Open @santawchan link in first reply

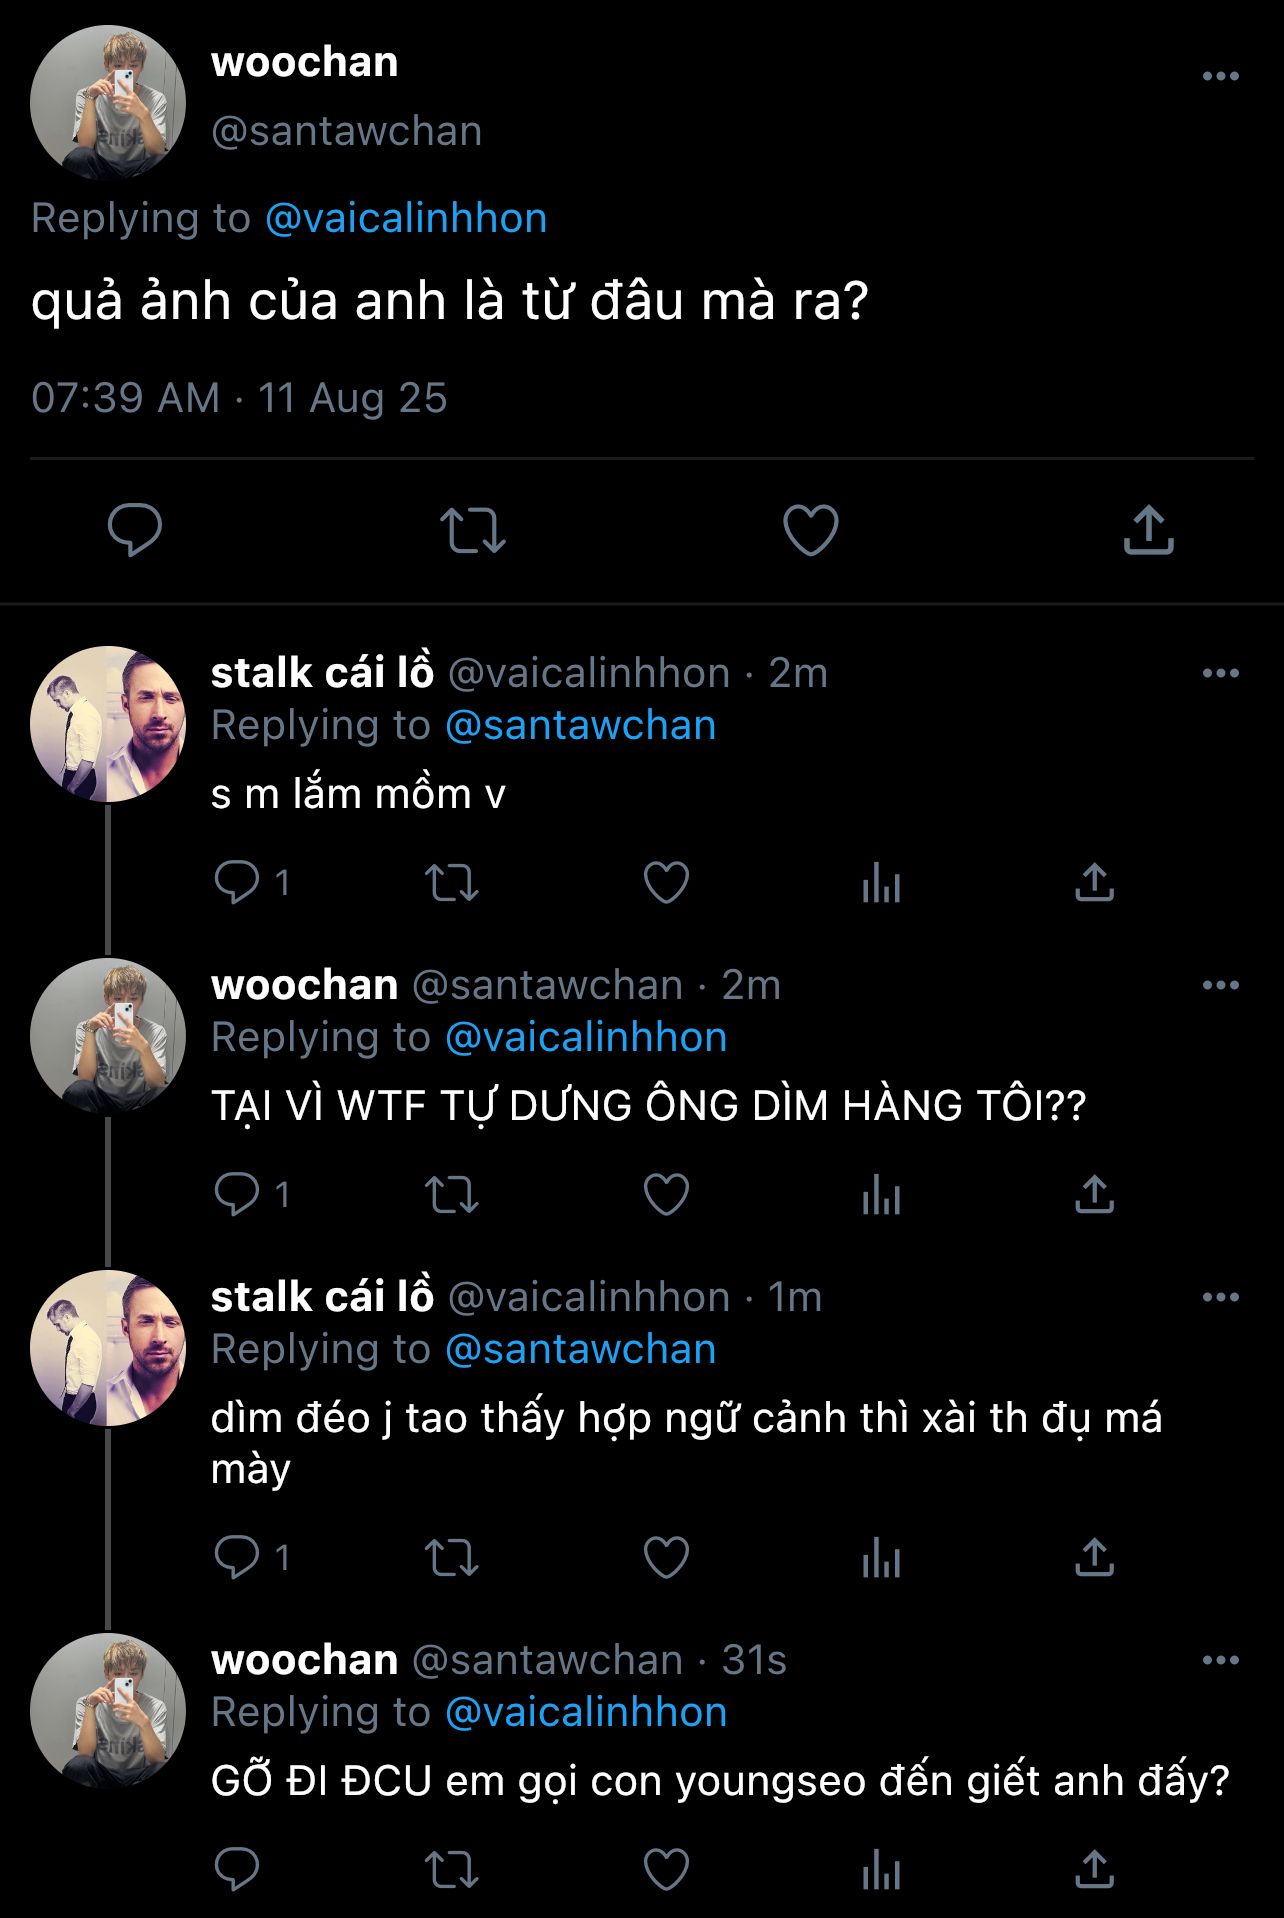point(580,725)
